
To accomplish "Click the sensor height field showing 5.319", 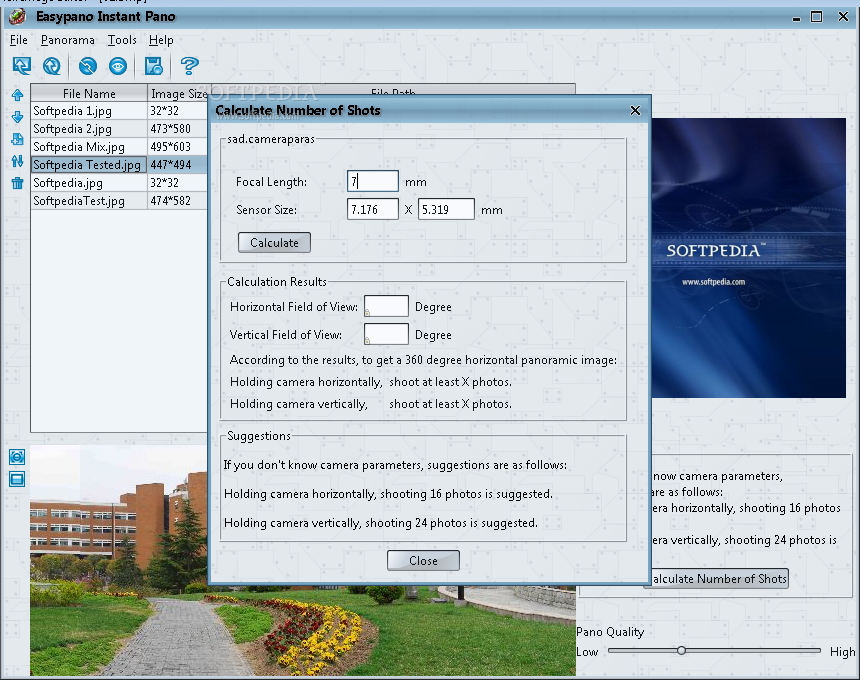I will tap(446, 209).
